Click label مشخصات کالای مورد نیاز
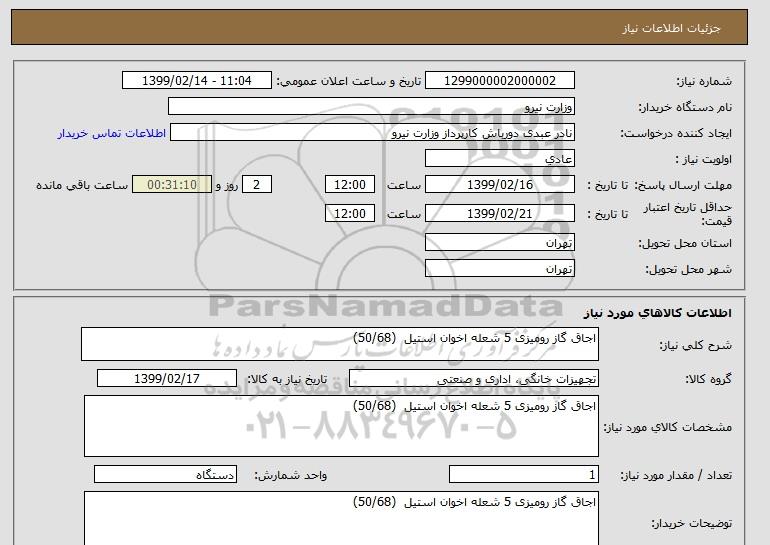The image size is (770, 545). [x=668, y=427]
